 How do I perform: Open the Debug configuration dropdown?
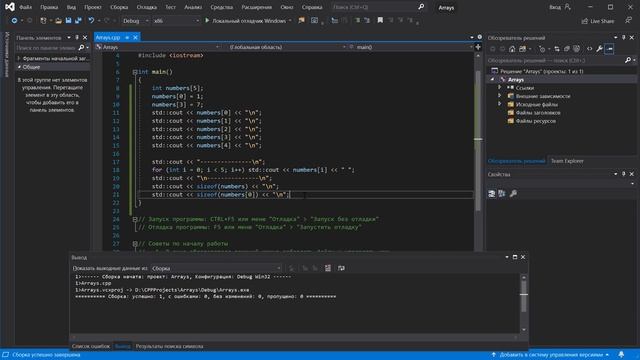(136, 20)
